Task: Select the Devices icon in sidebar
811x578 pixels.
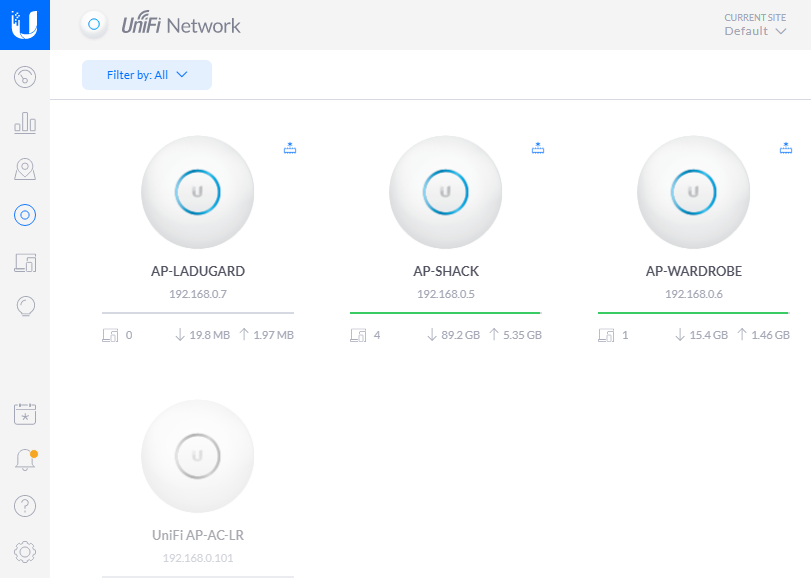Action: [x=25, y=215]
